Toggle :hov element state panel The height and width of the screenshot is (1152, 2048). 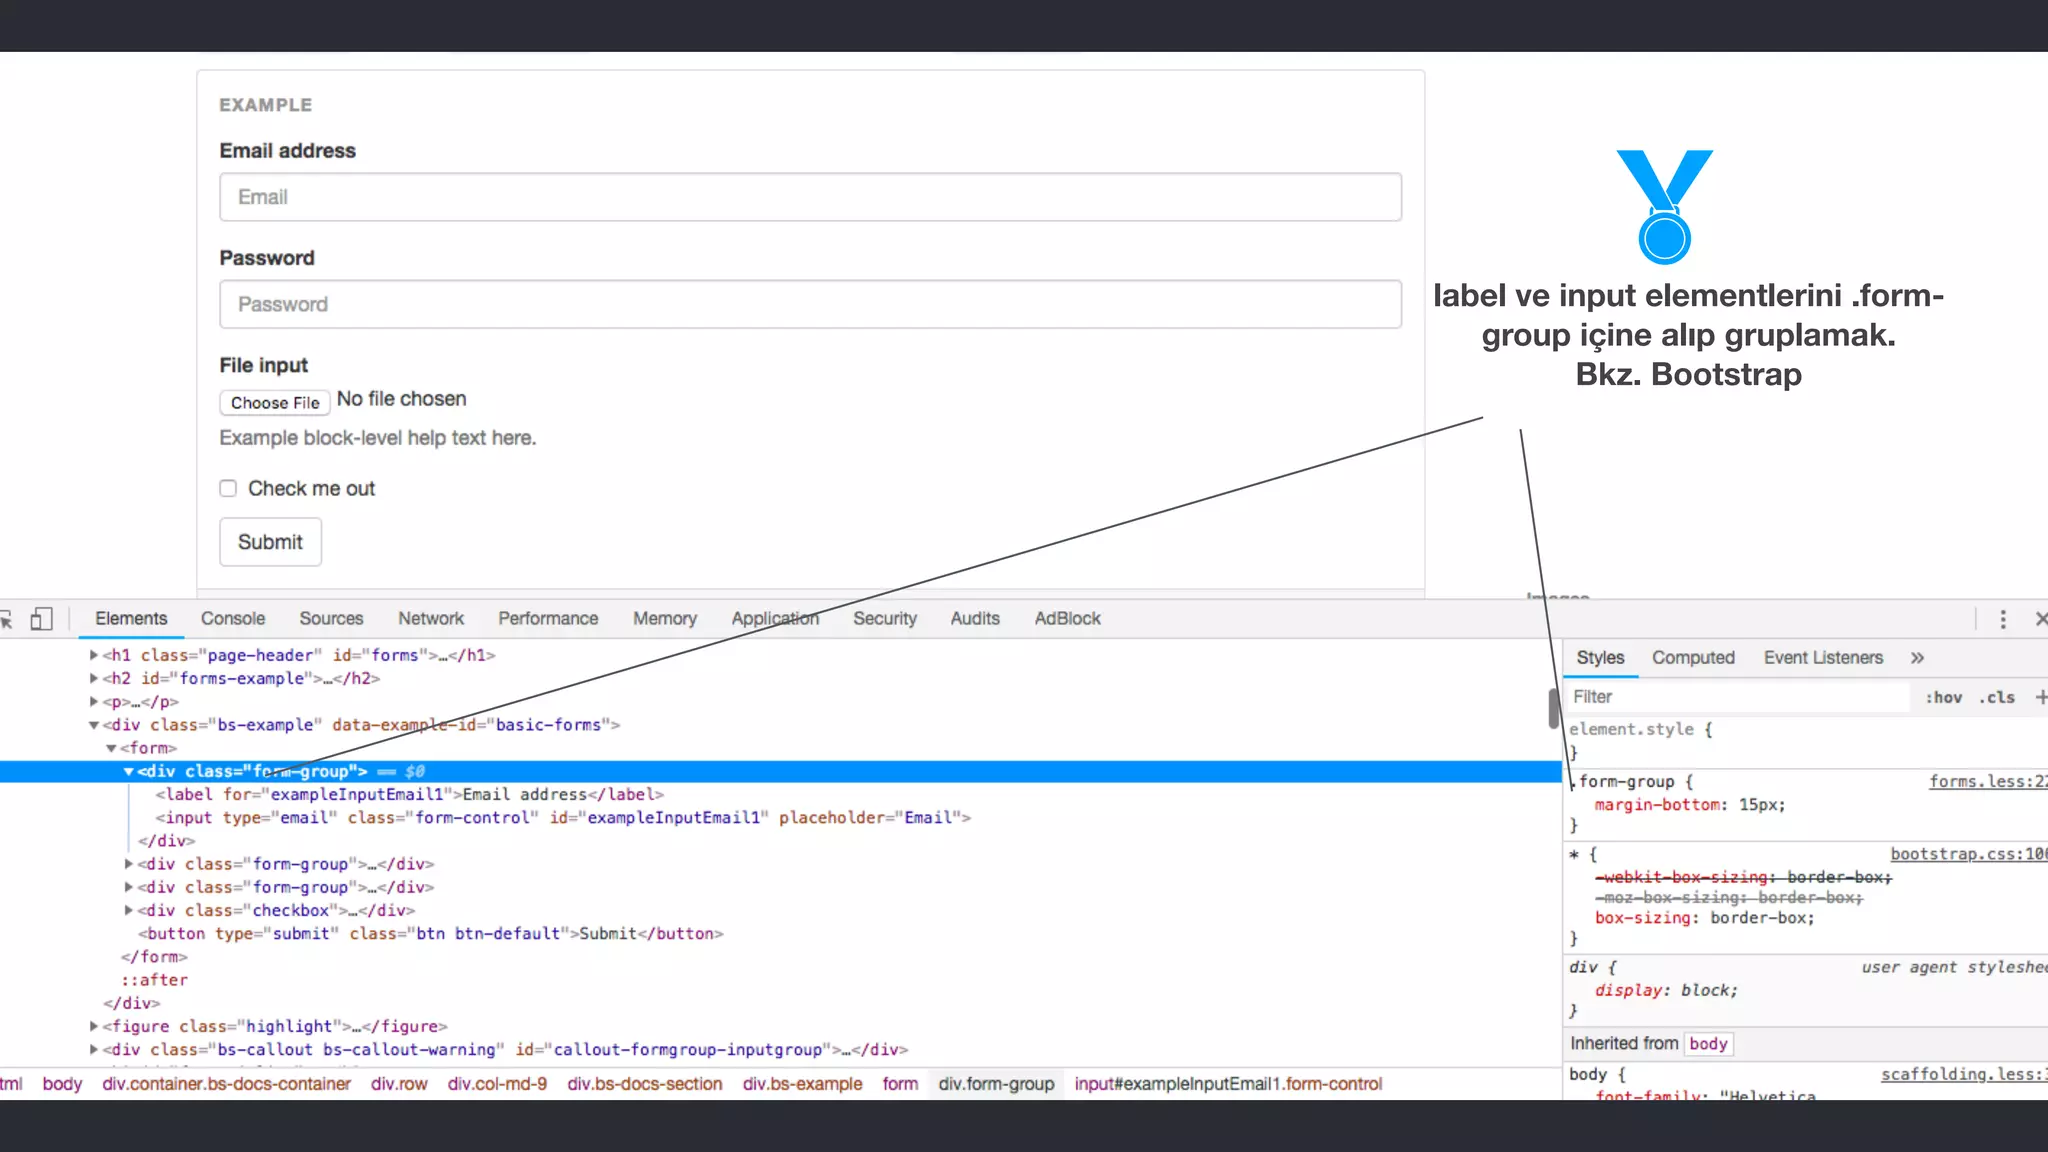[x=1943, y=697]
